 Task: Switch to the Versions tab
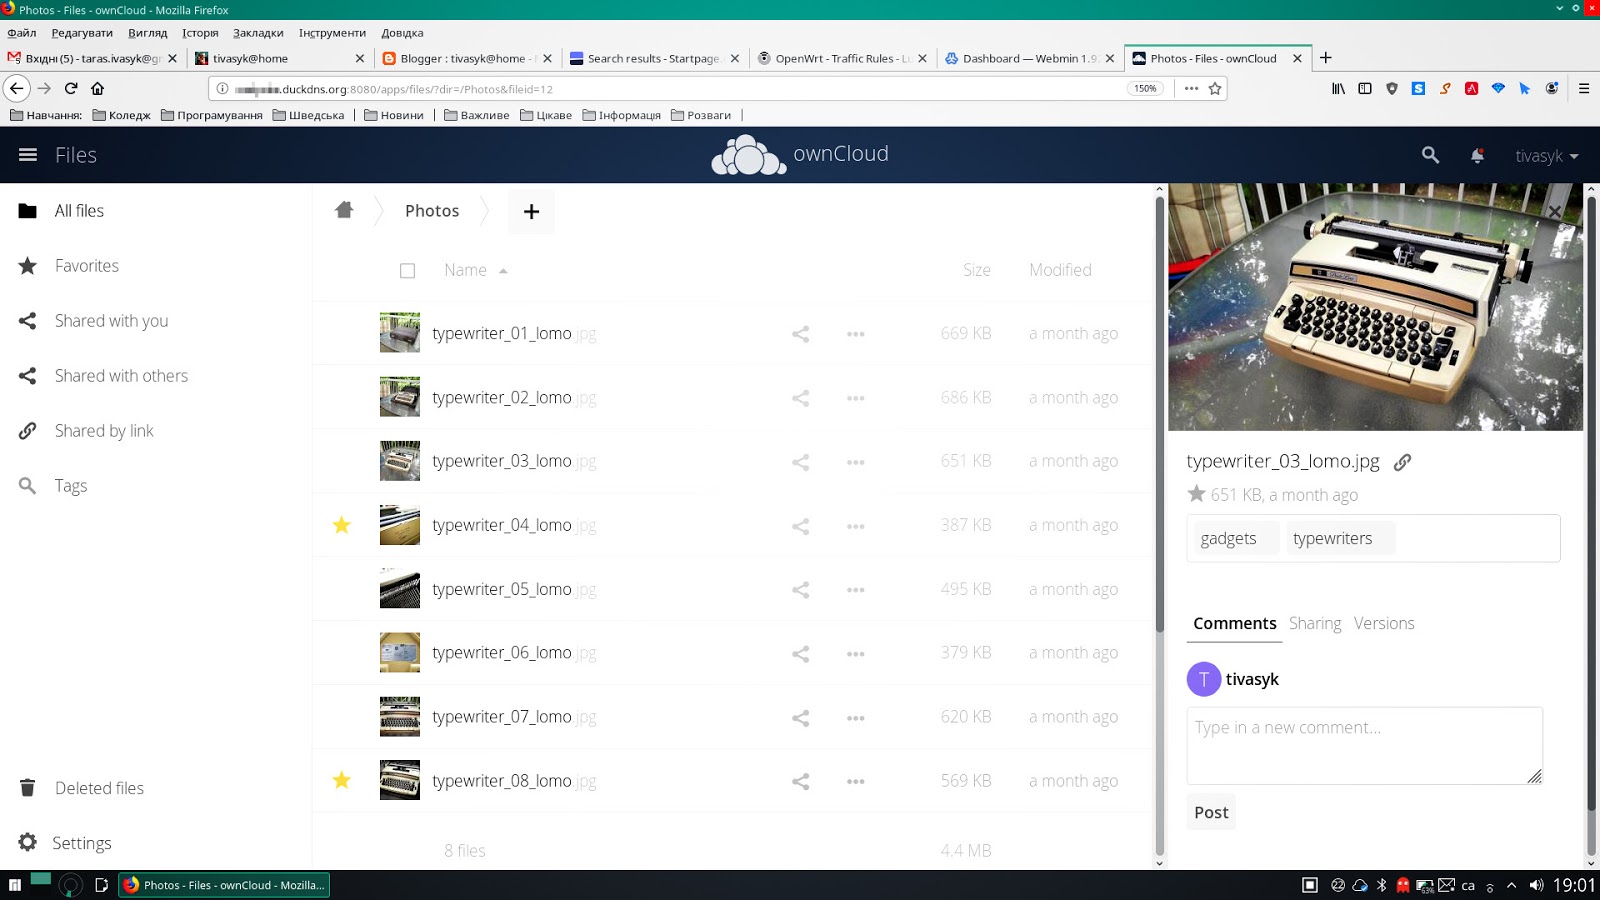pyautogui.click(x=1384, y=623)
